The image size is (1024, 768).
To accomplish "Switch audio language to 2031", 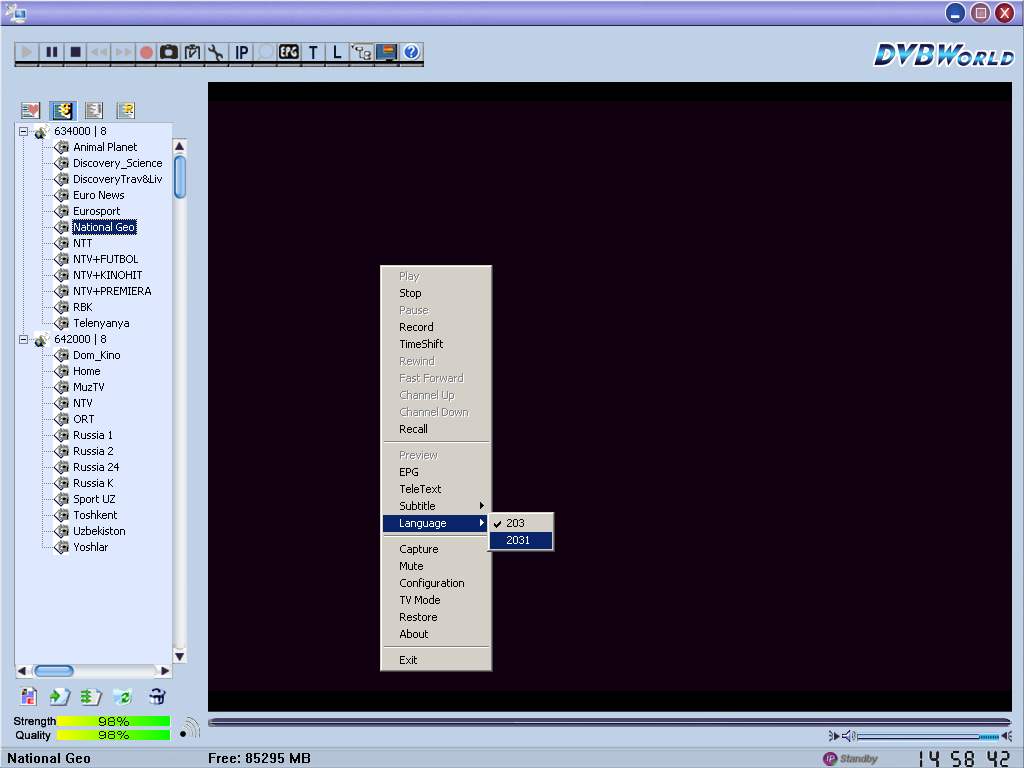I will click(518, 540).
